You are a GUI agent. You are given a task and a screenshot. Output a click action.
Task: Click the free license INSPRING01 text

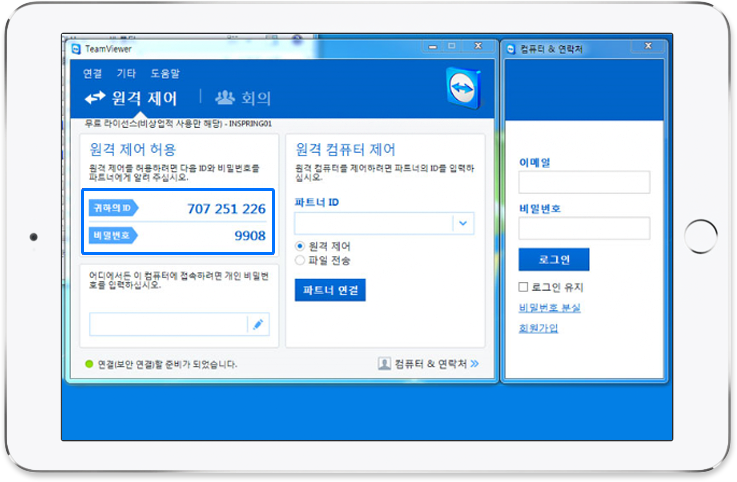pyautogui.click(x=178, y=124)
